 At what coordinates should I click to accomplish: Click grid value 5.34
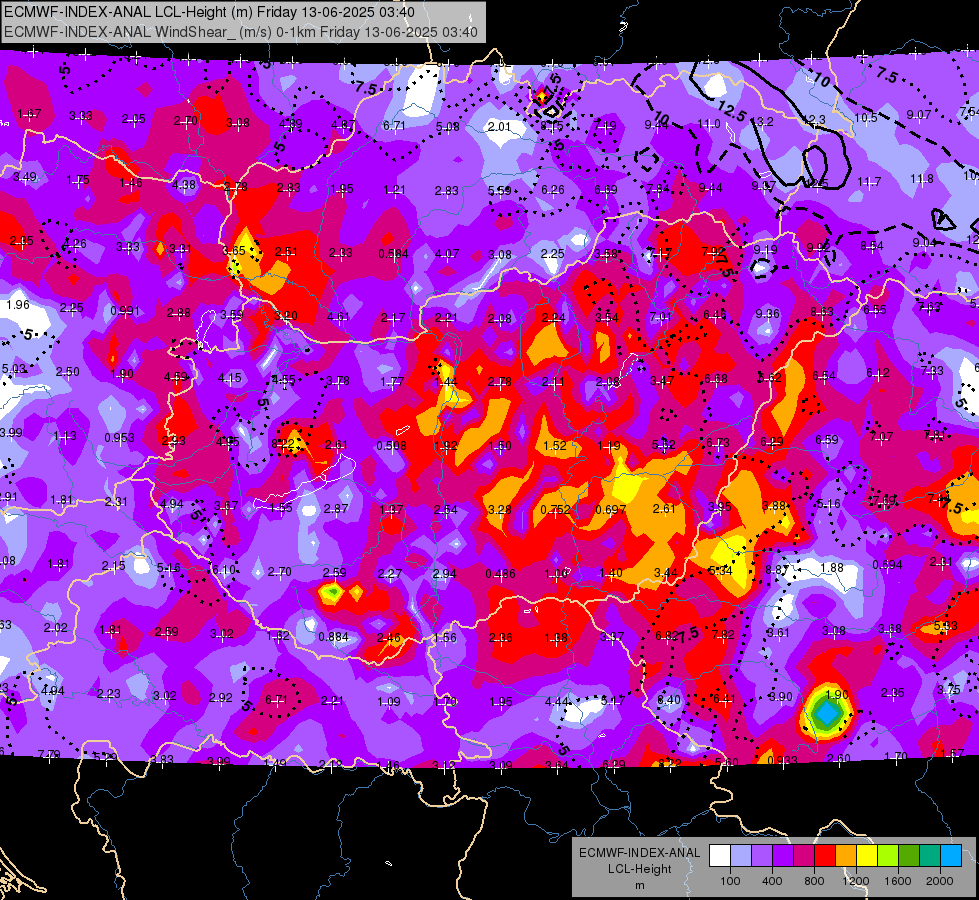pos(721,570)
